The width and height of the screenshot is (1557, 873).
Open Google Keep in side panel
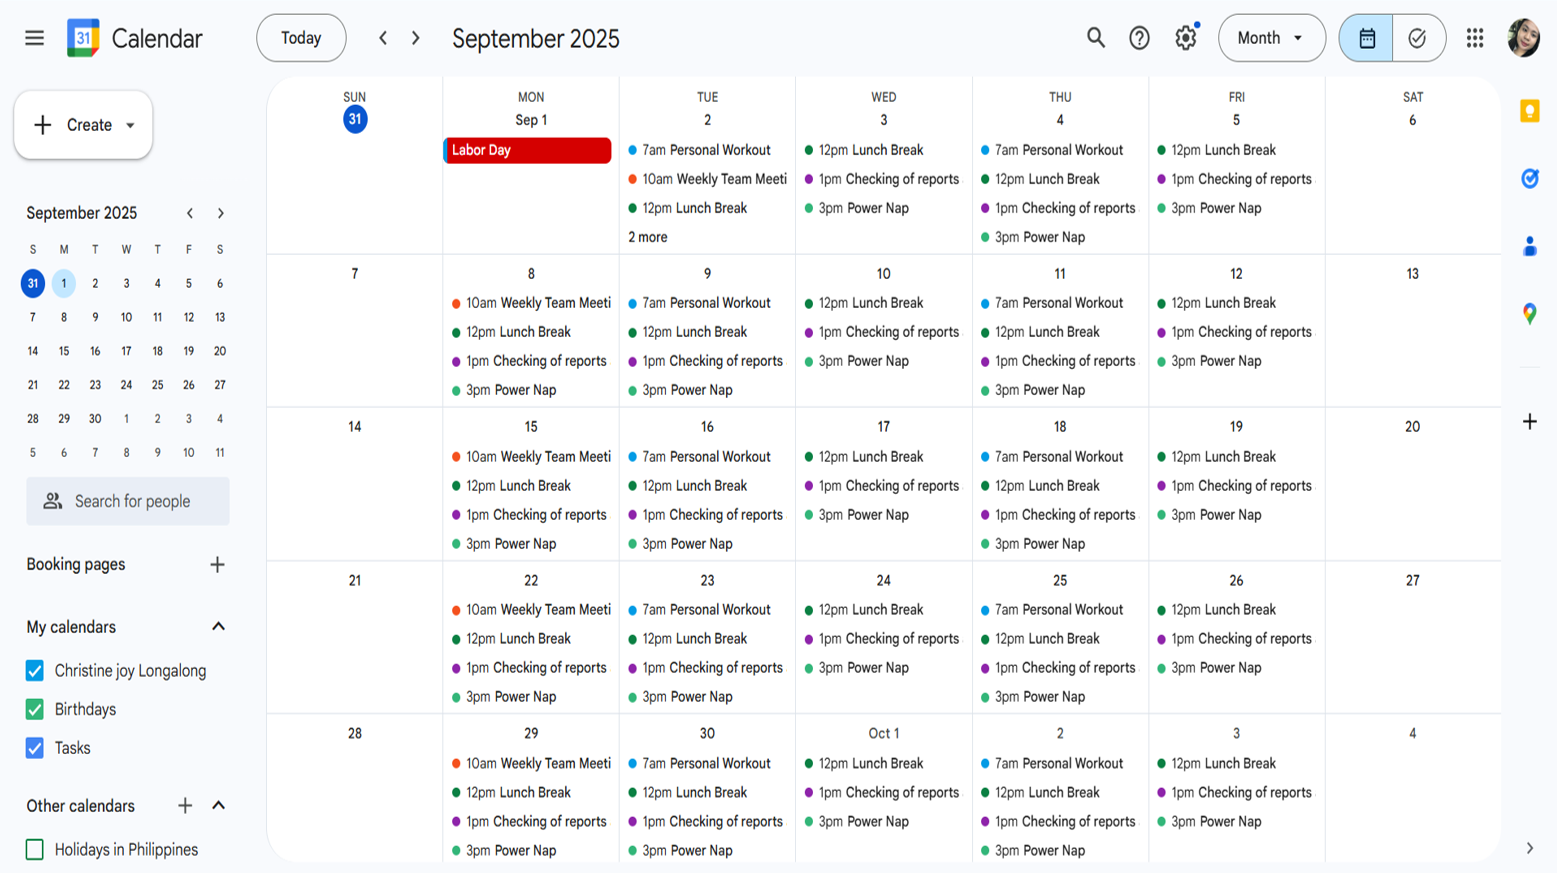[x=1529, y=111]
